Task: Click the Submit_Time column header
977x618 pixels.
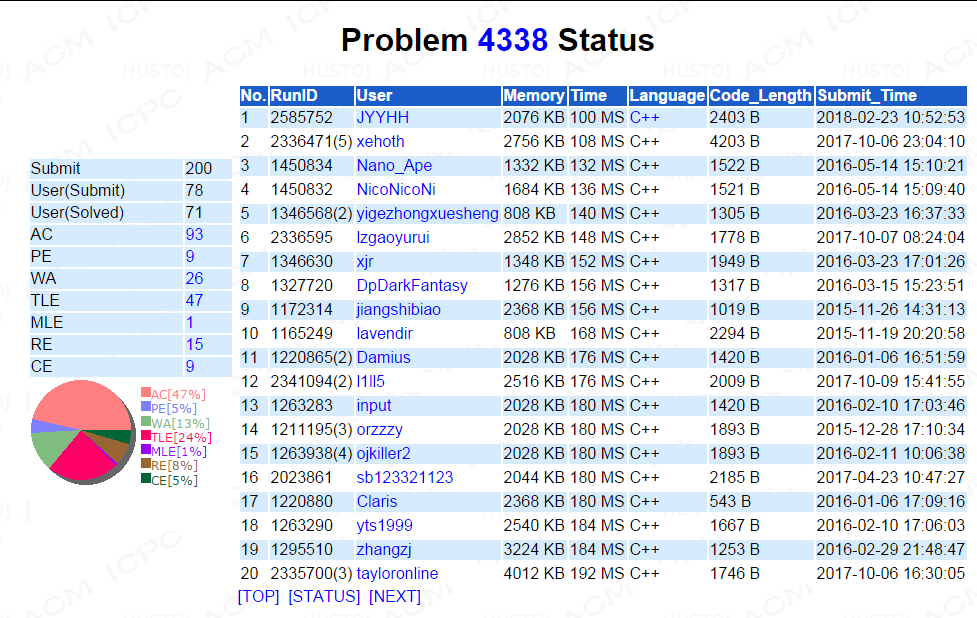Action: pos(891,95)
